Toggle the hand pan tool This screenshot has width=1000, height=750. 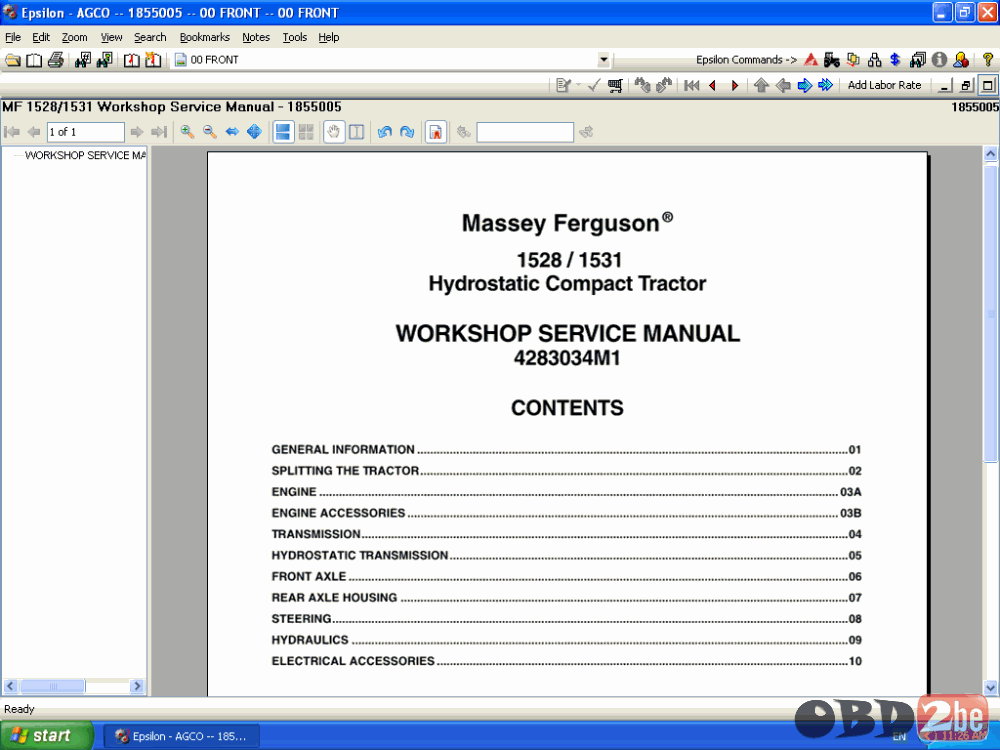pyautogui.click(x=334, y=132)
